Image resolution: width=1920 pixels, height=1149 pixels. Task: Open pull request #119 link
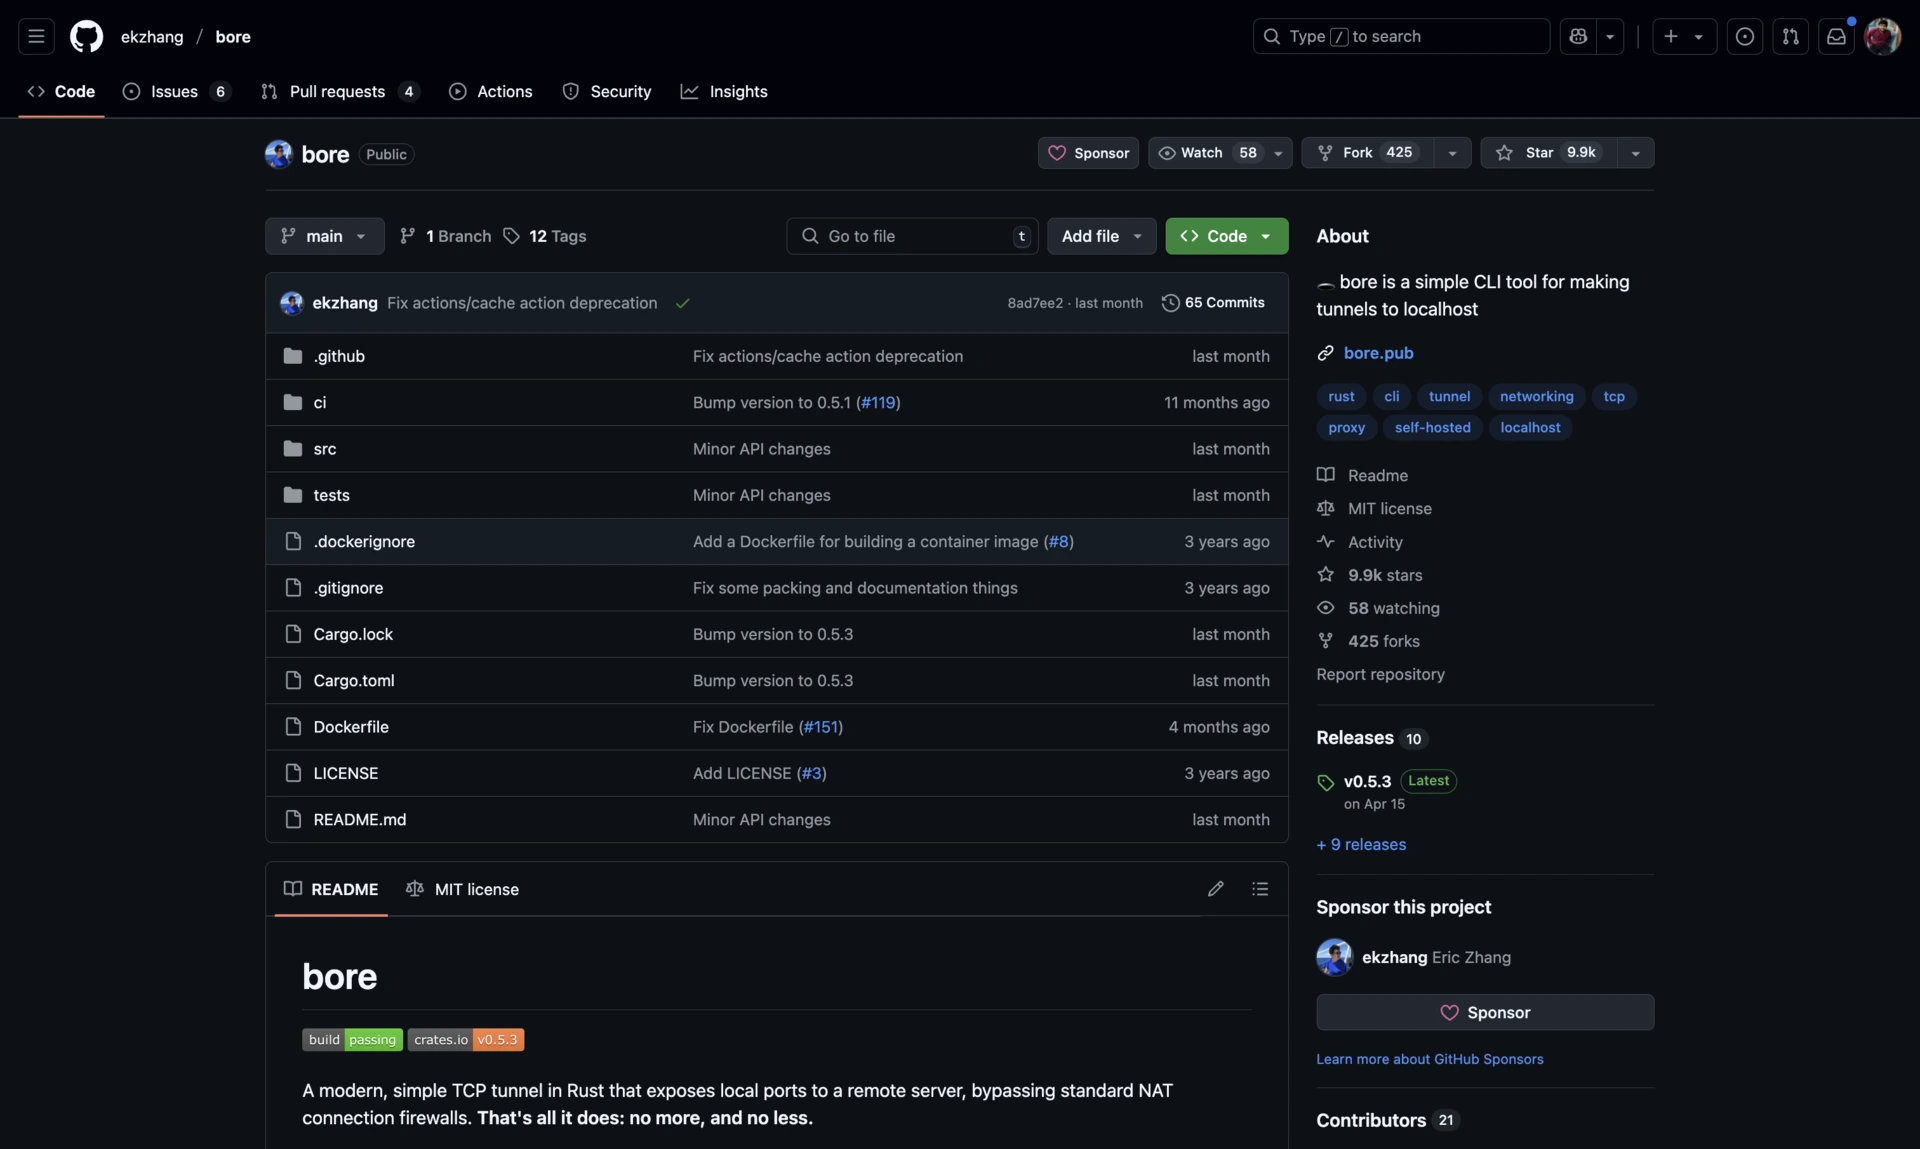coord(878,402)
